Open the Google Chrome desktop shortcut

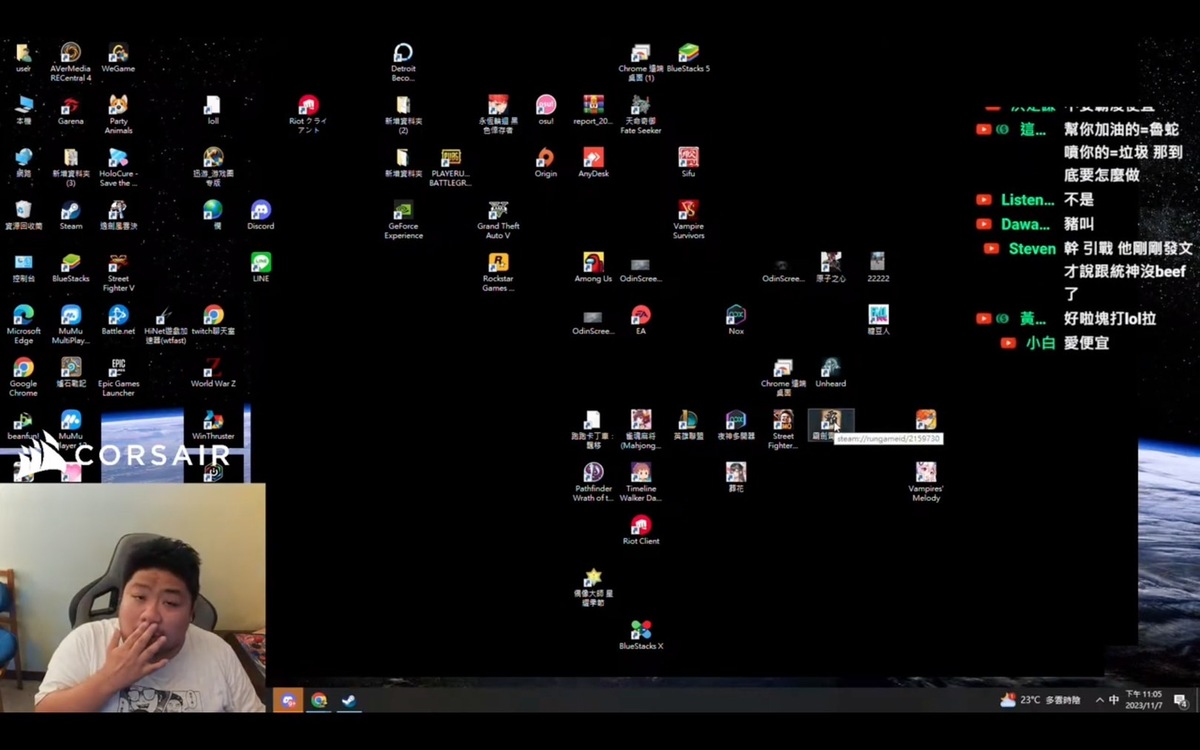(x=23, y=376)
